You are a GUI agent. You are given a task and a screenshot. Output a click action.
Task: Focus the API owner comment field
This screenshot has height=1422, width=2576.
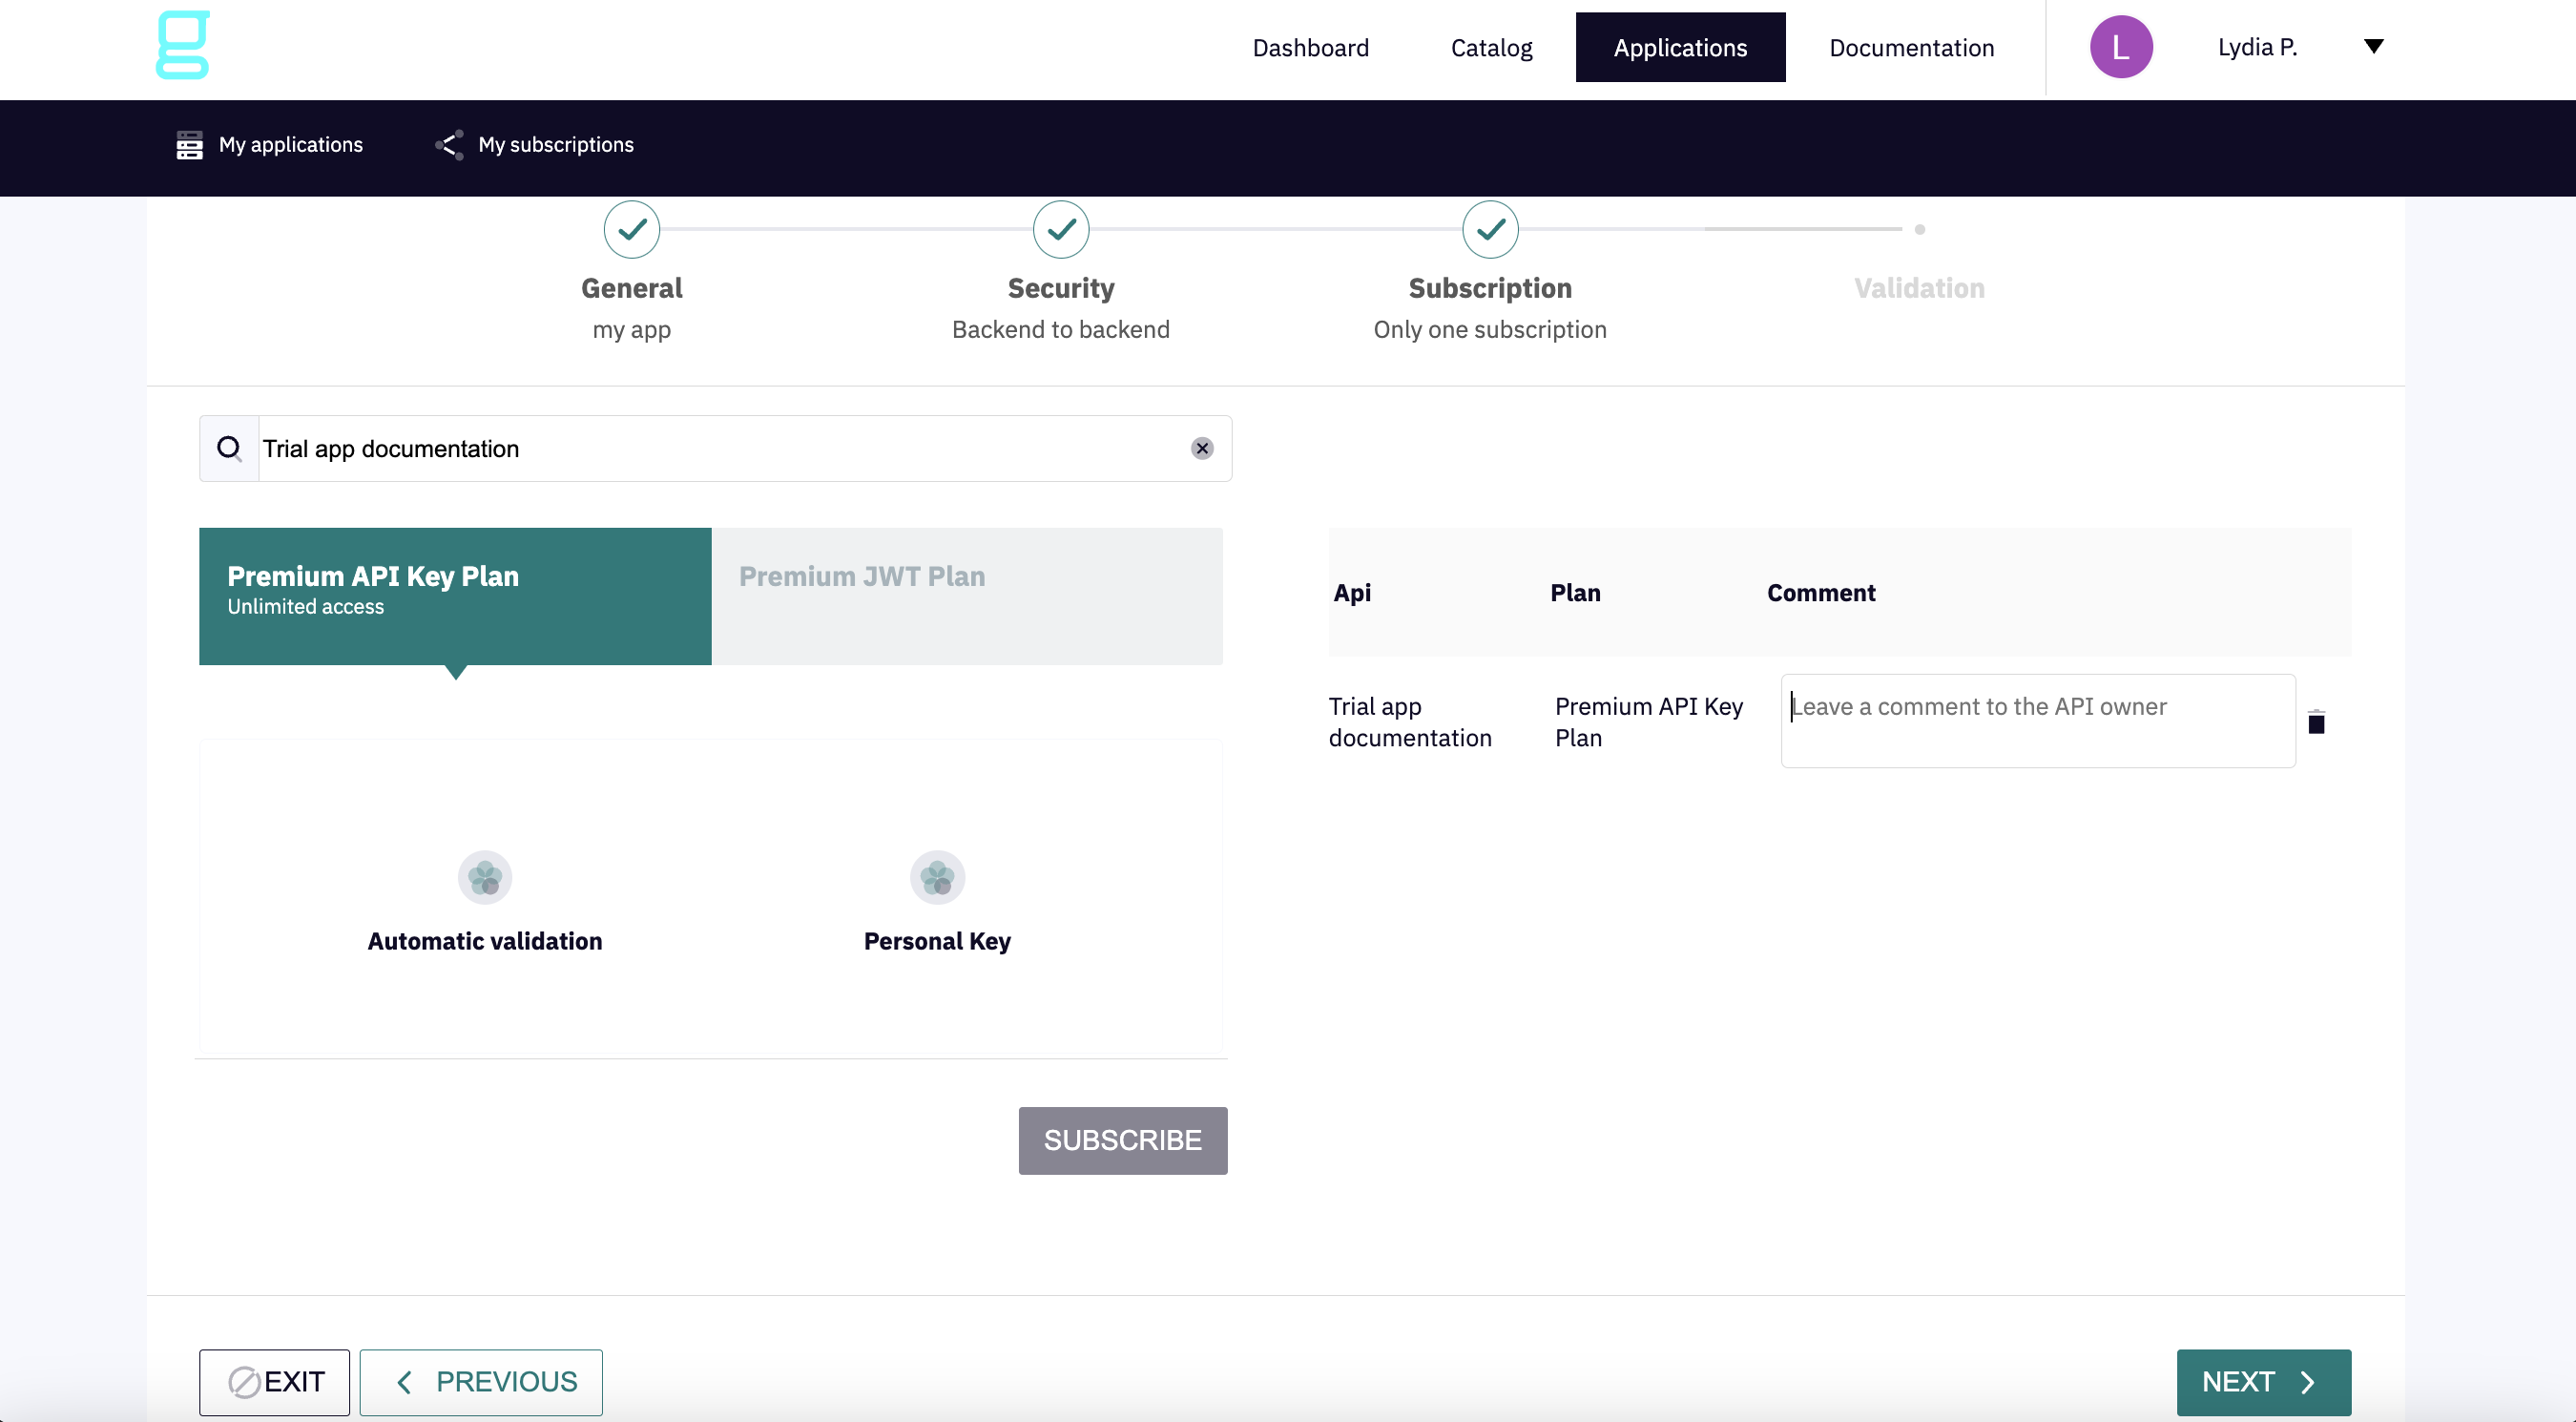(2037, 720)
